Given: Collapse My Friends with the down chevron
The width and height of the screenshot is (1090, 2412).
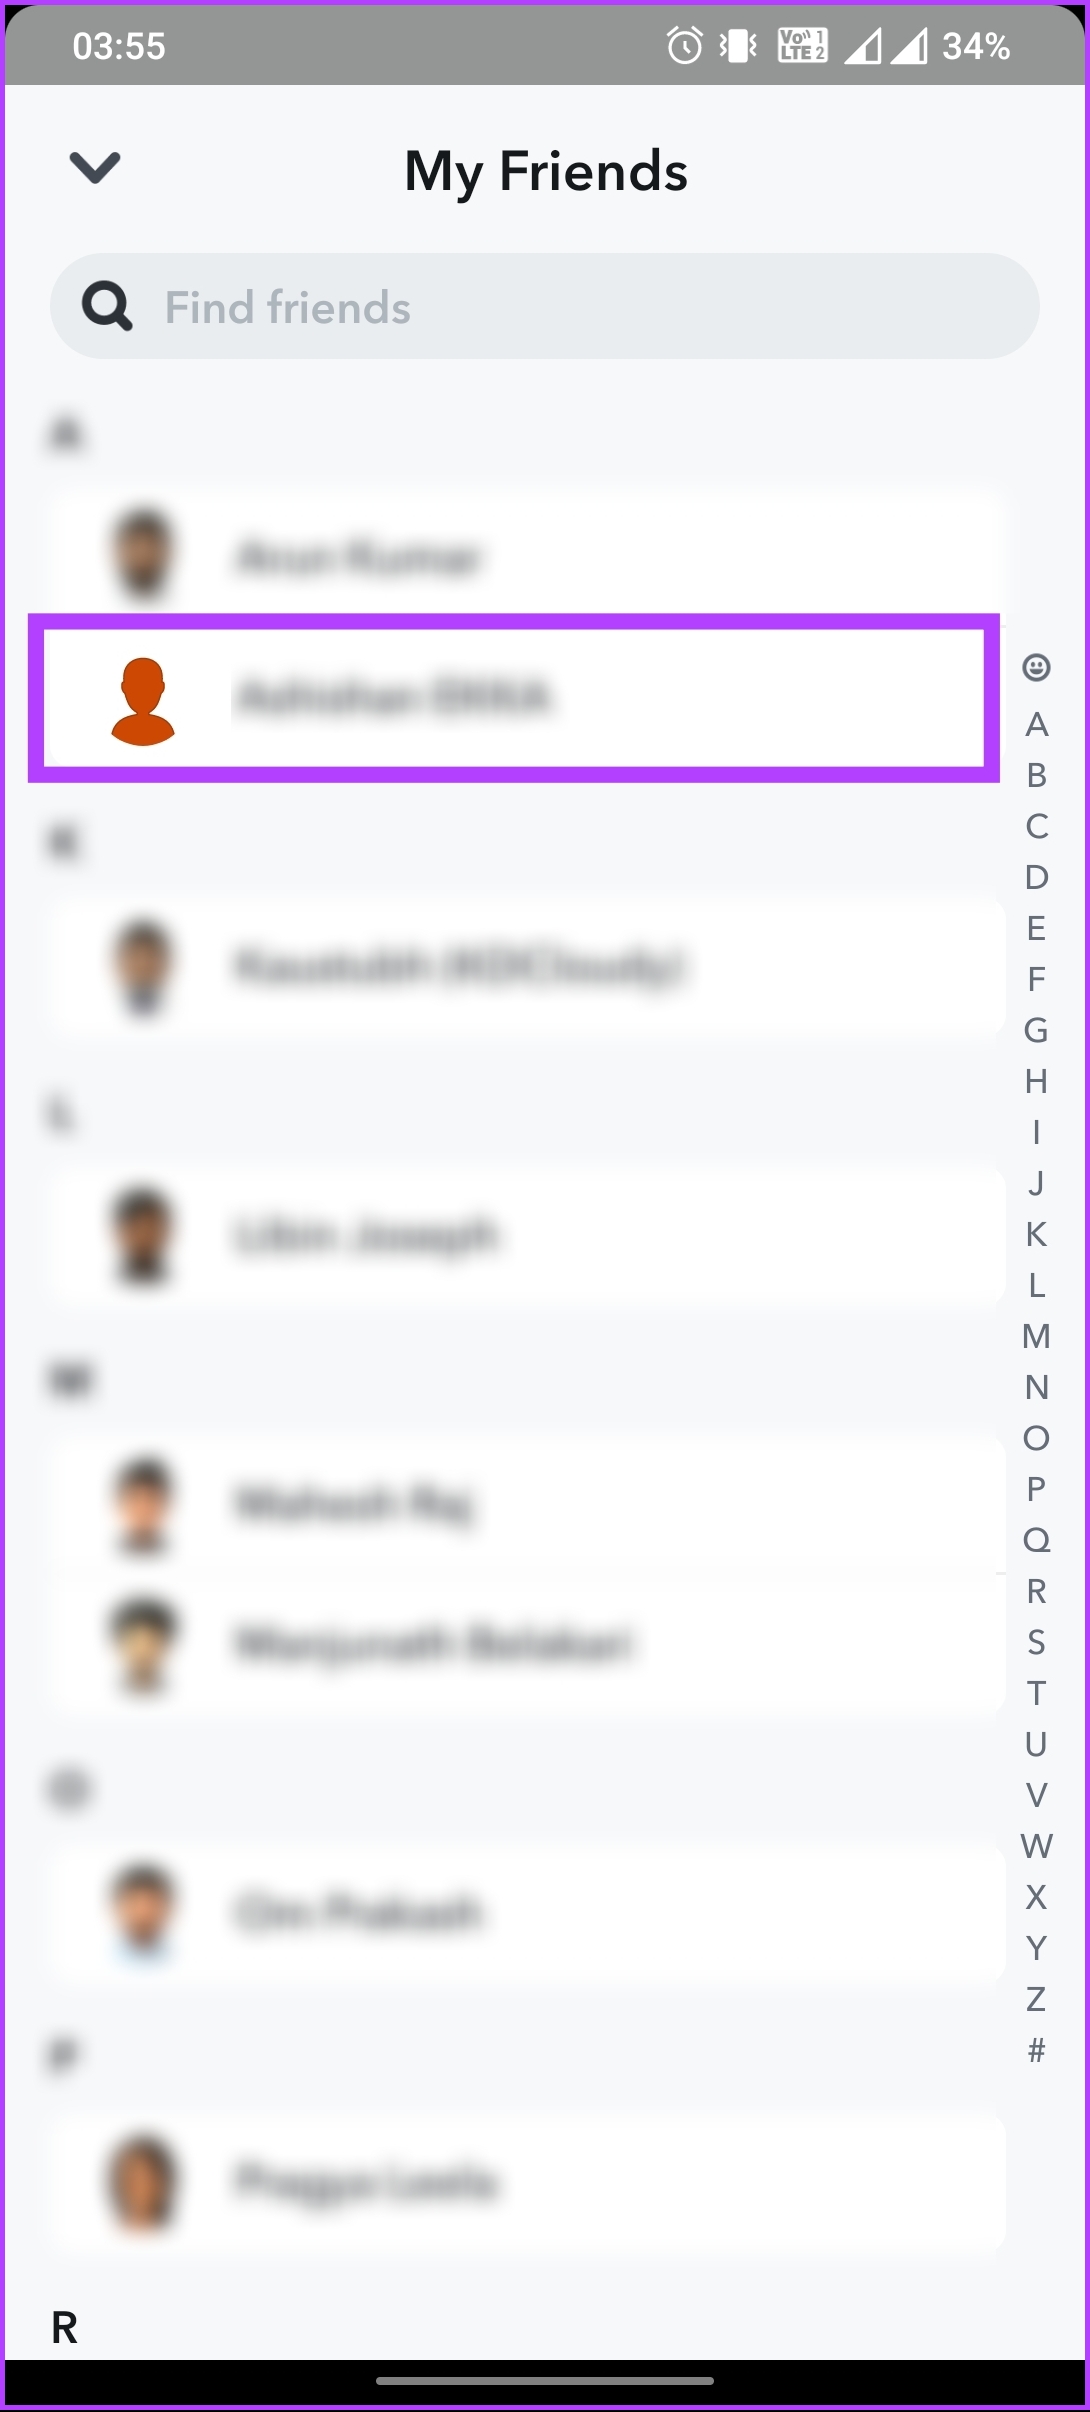Looking at the screenshot, I should coord(95,168).
